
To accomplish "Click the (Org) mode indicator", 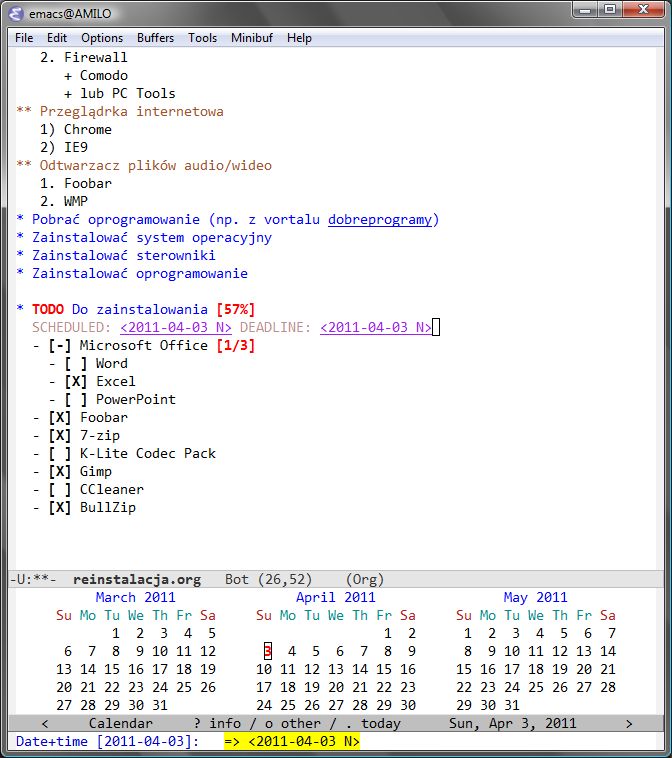I will click(365, 579).
